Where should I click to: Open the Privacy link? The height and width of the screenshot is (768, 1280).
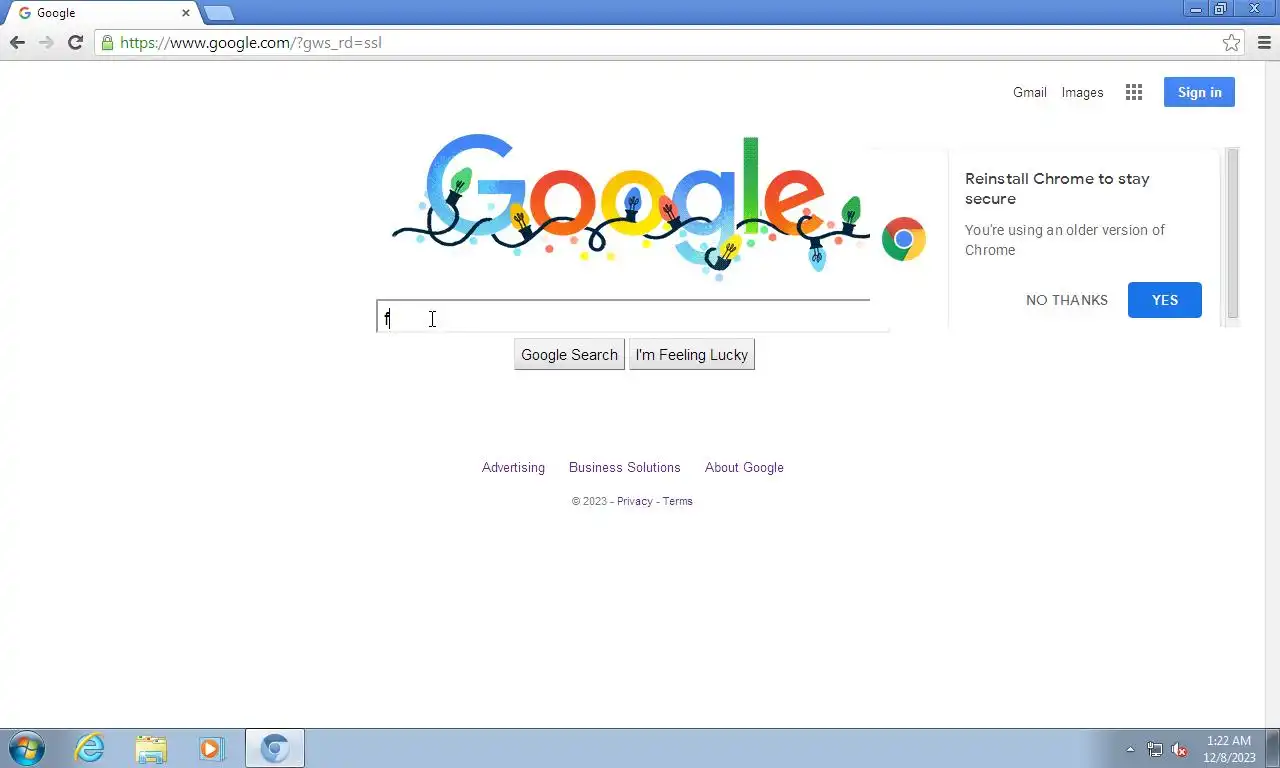point(634,501)
